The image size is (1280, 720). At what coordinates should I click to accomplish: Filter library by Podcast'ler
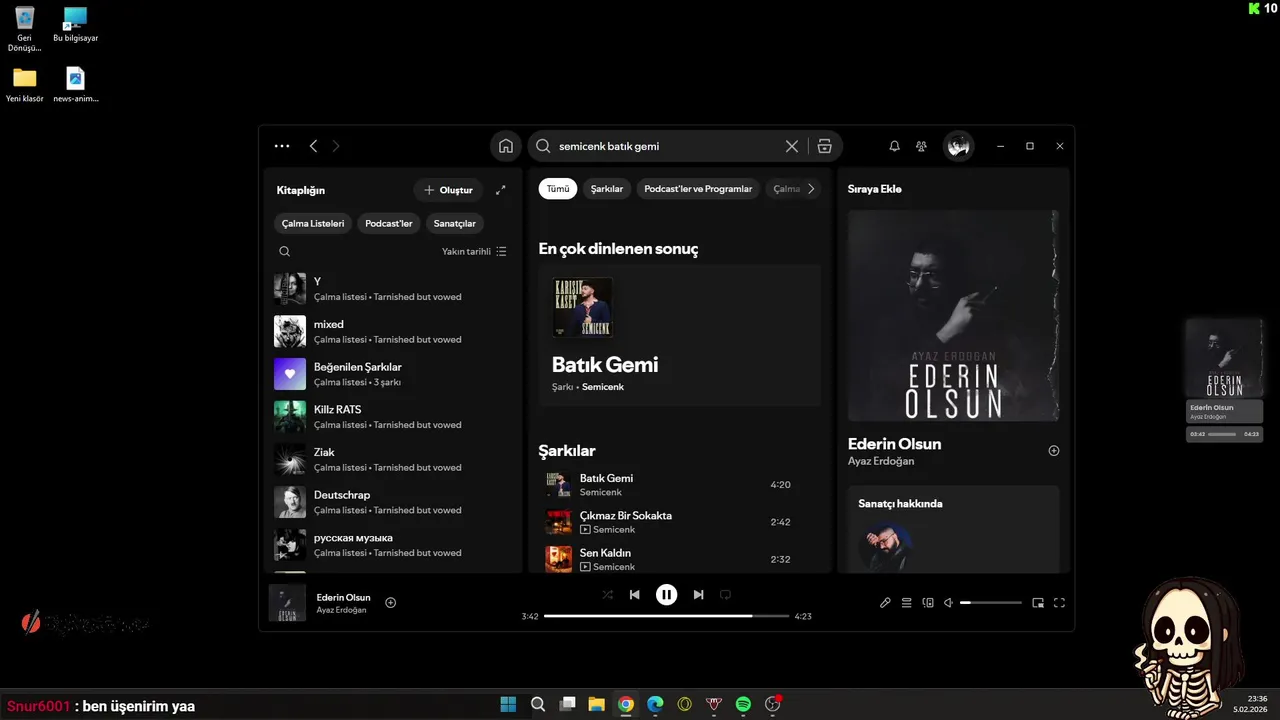pos(389,223)
